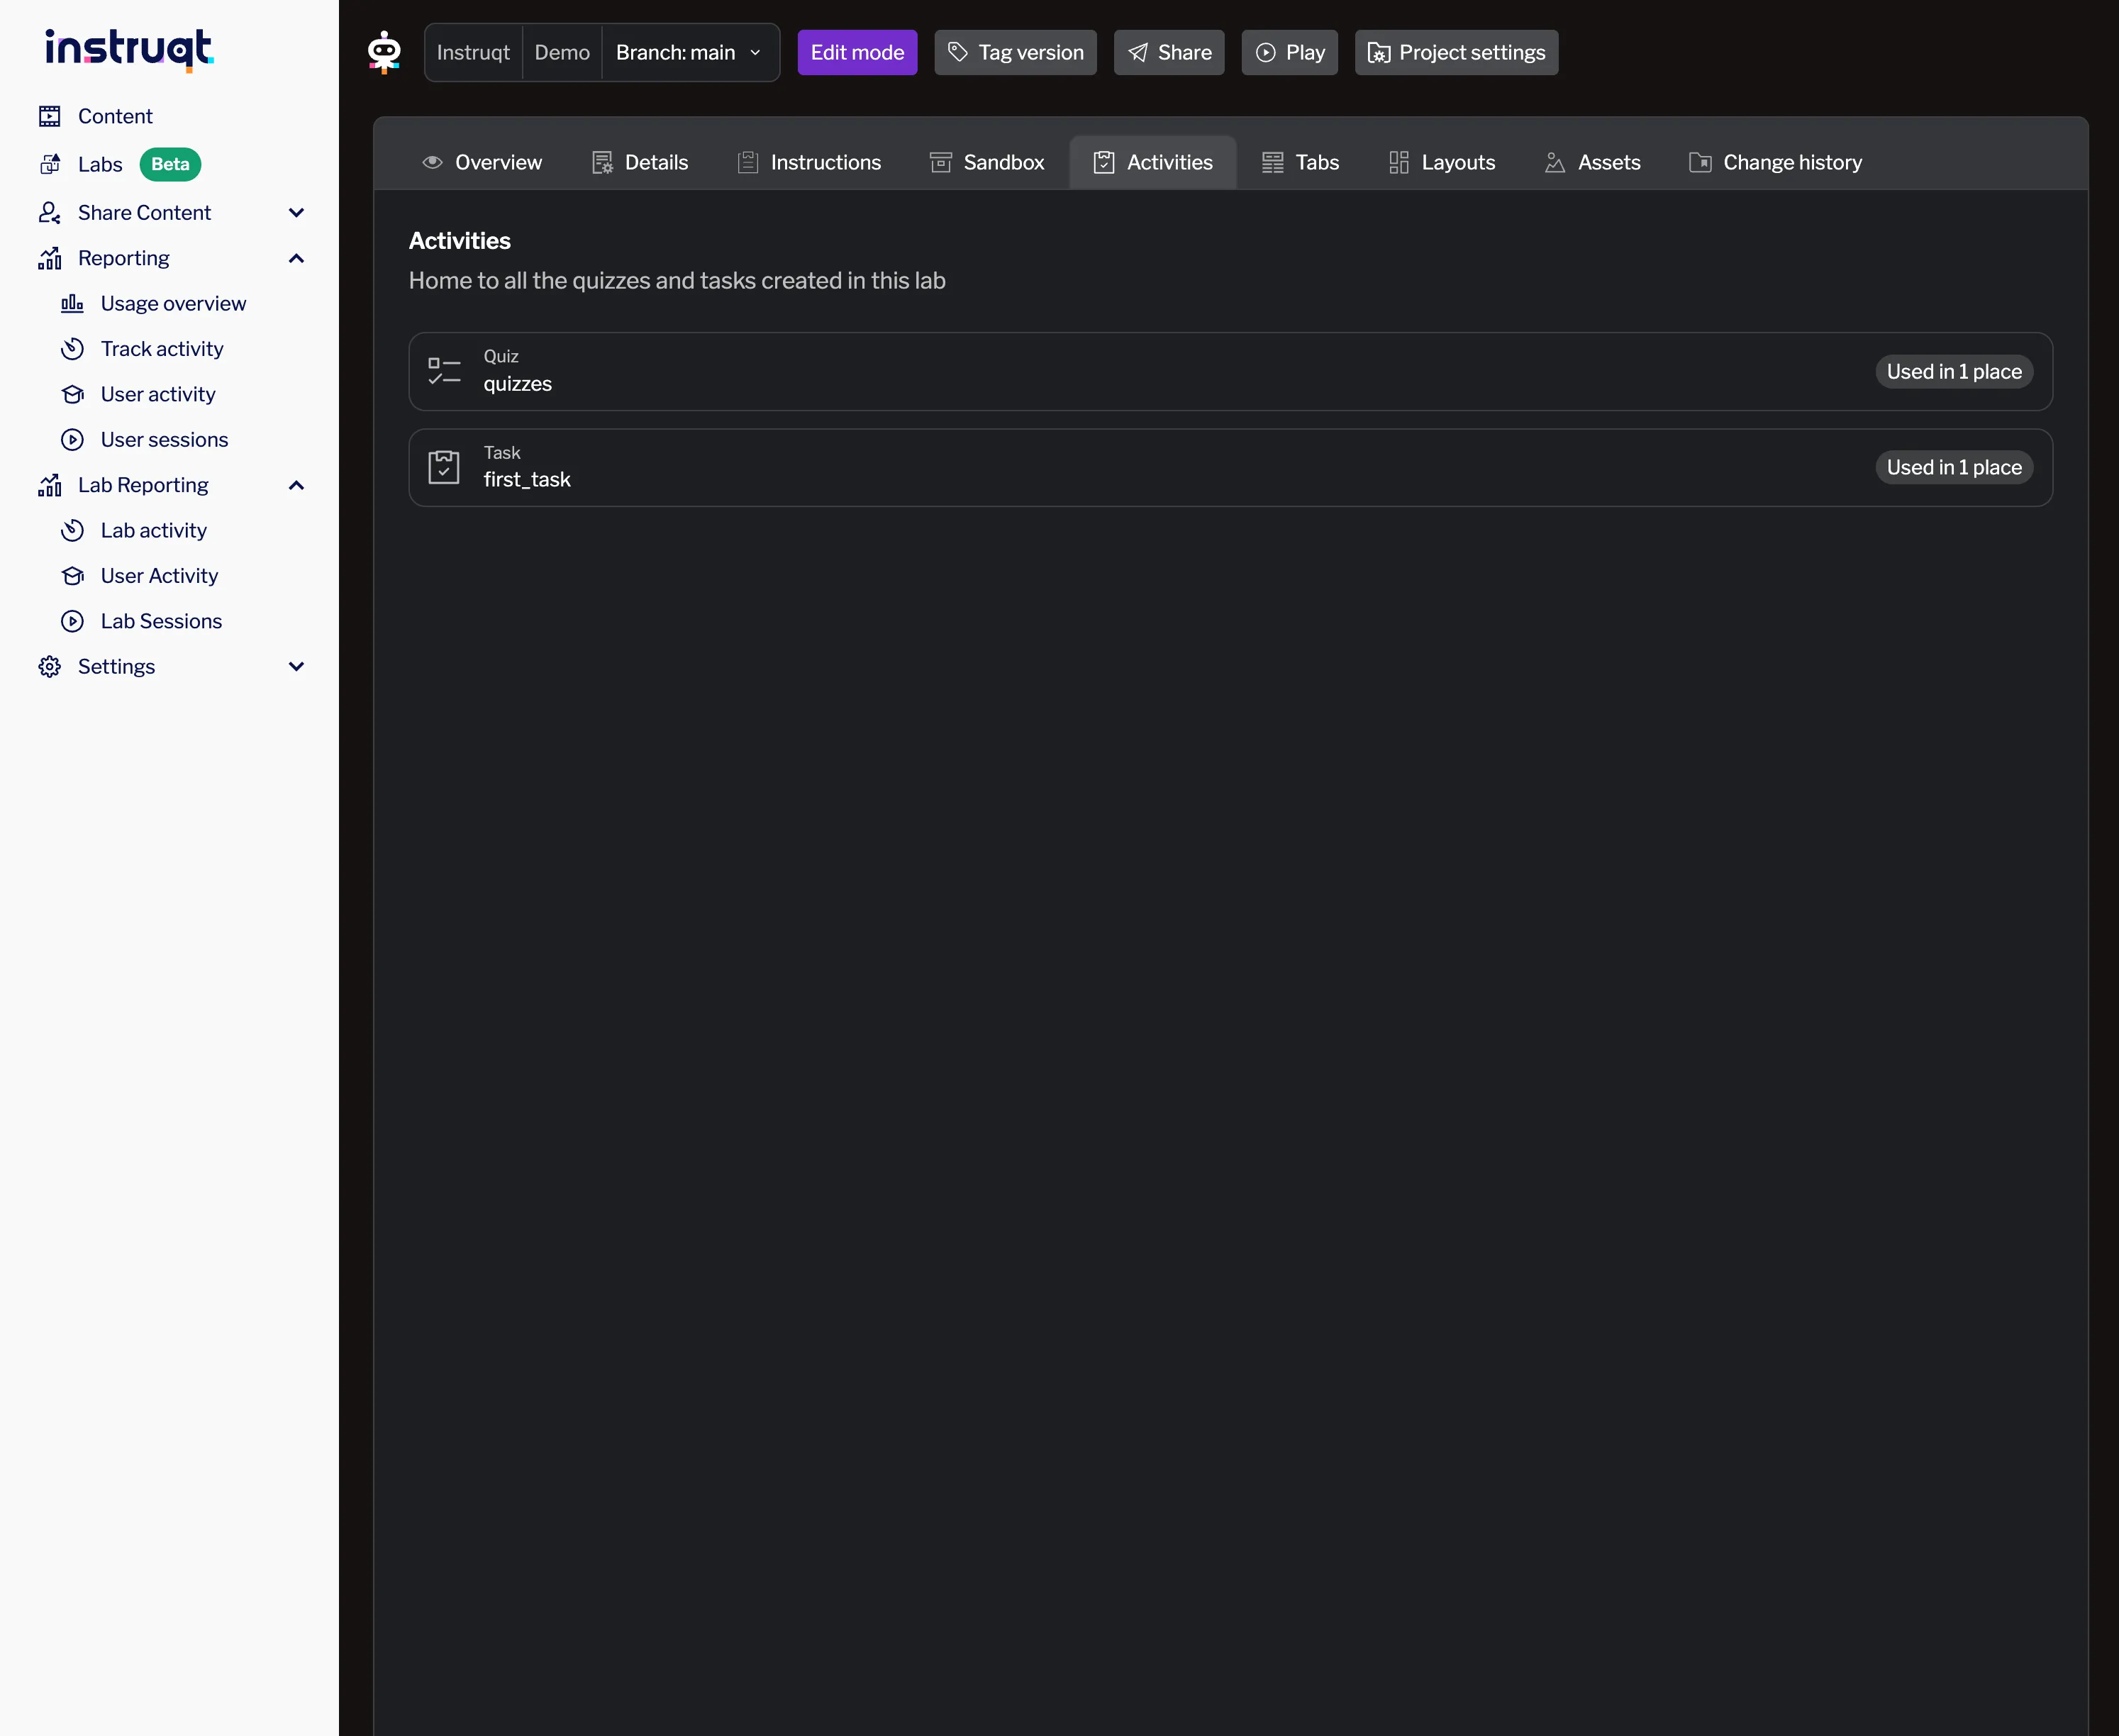2119x1736 pixels.
Task: Open Lab Sessions in Lab Reporting
Action: tap(161, 621)
